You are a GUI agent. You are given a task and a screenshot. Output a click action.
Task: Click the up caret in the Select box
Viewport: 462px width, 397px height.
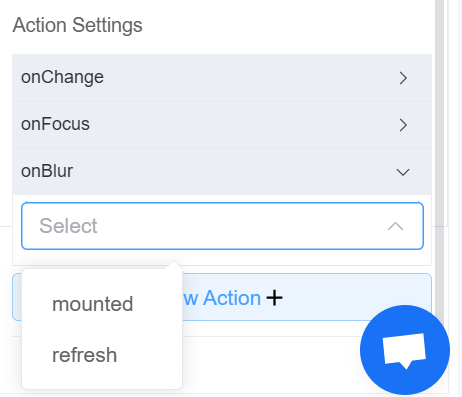tap(396, 226)
